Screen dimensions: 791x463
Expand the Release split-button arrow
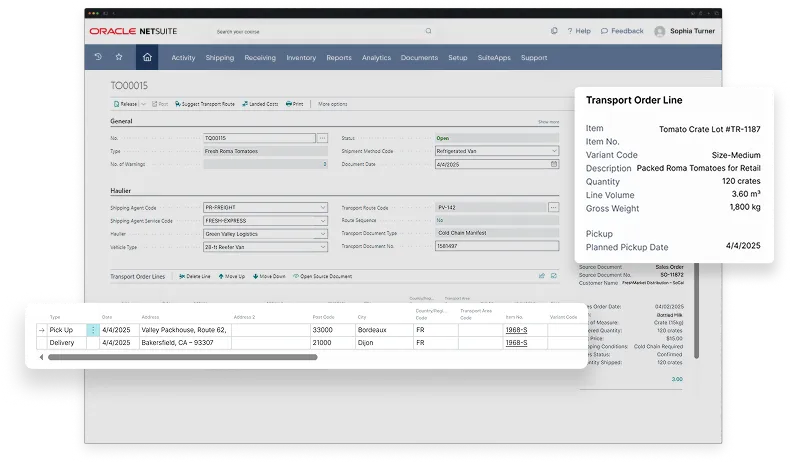[143, 104]
